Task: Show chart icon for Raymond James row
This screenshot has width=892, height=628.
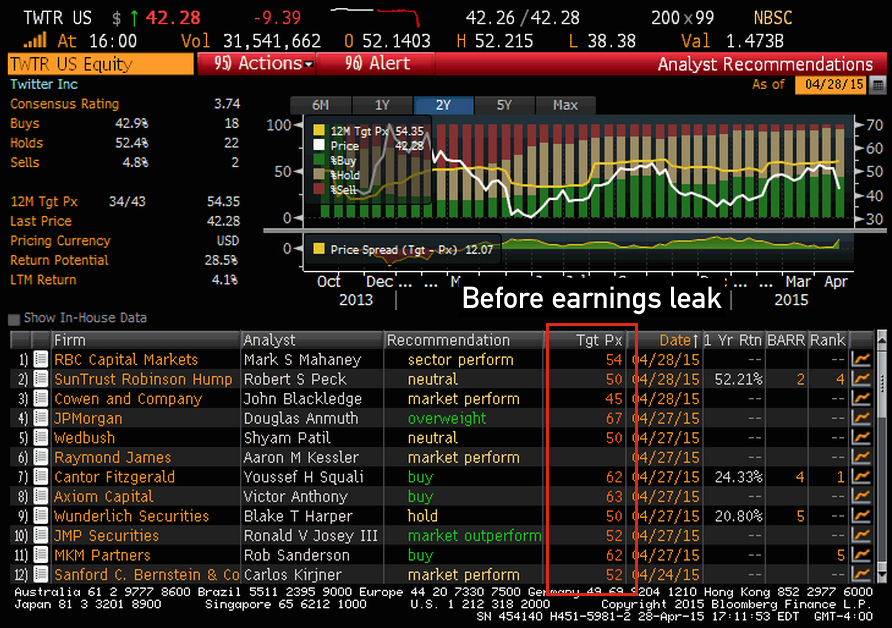Action: [x=861, y=457]
